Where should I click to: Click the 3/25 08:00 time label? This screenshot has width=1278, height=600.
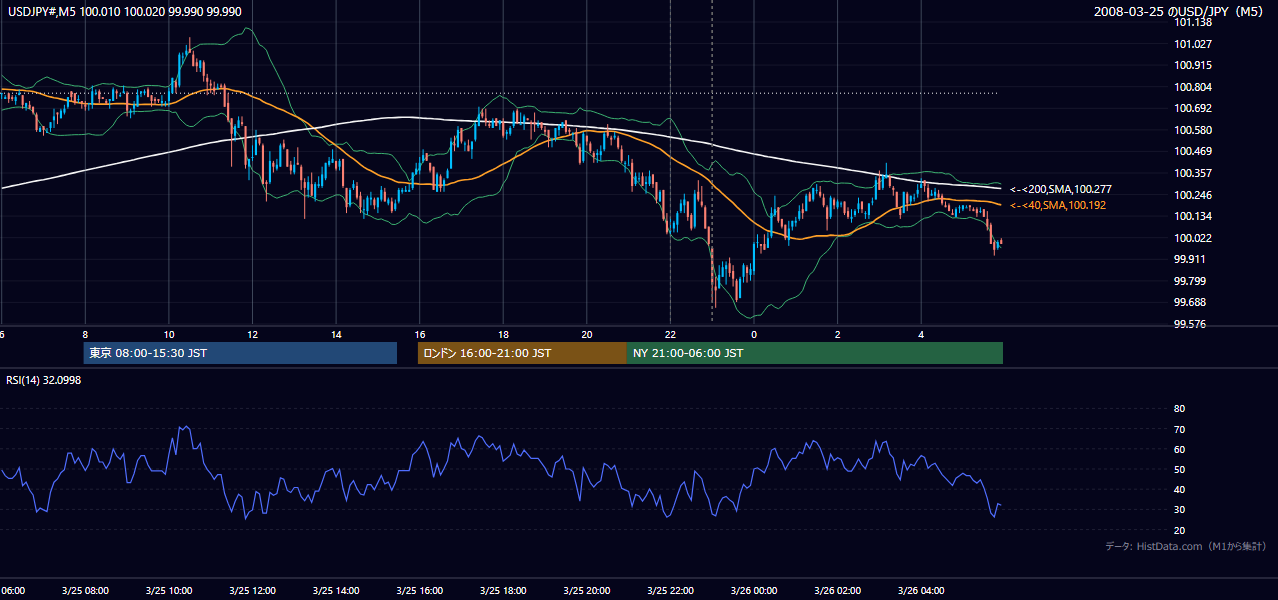coord(85,590)
